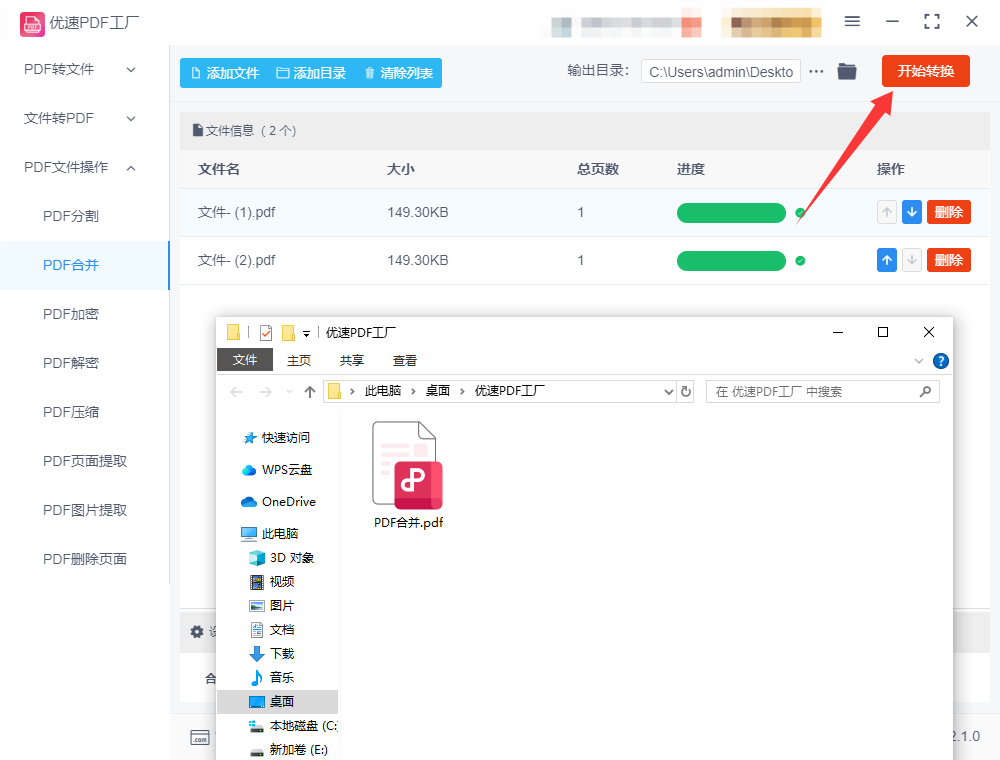Click breadcrumb arrow after 桌面
The width and height of the screenshot is (1000, 760).
pos(462,391)
